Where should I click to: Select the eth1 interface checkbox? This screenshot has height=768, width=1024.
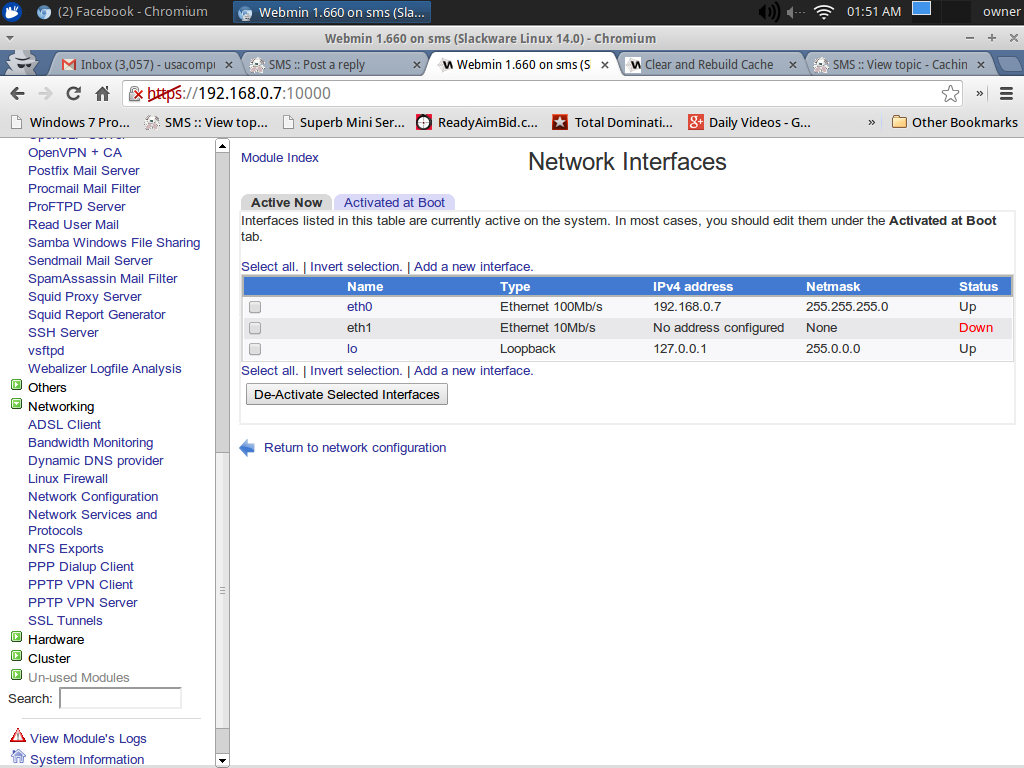tap(255, 328)
